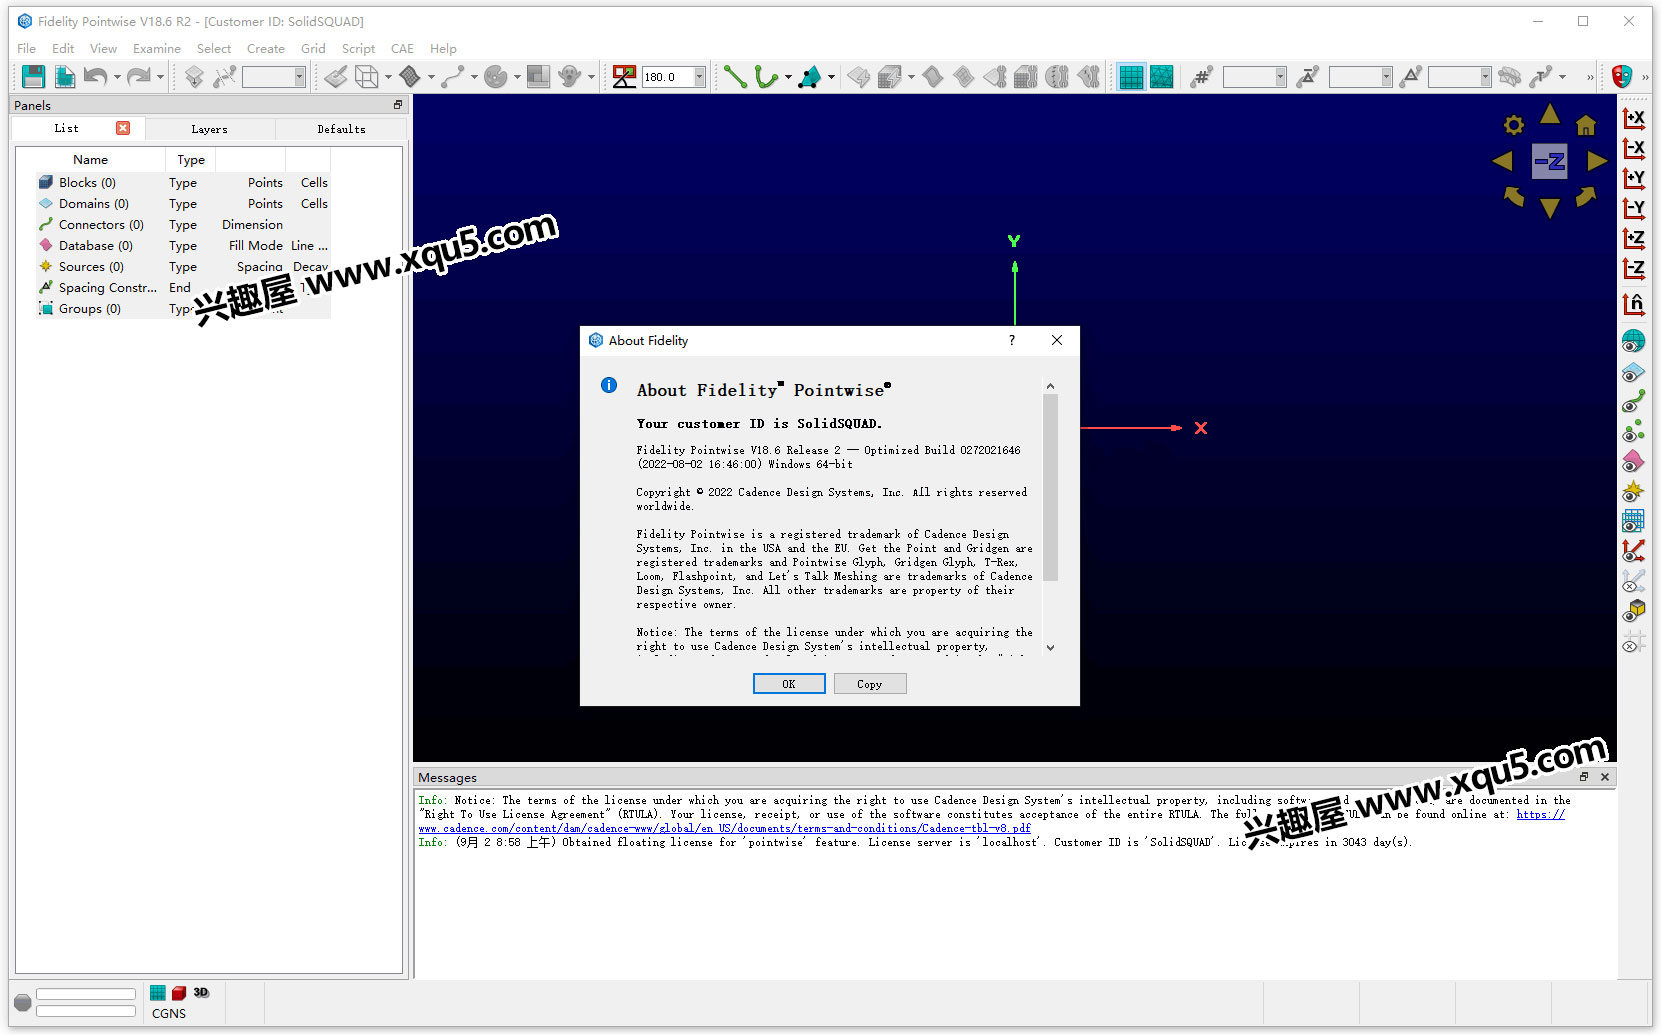Click OK in About Fidelity dialog
This screenshot has width=1661, height=1035.
pos(789,684)
